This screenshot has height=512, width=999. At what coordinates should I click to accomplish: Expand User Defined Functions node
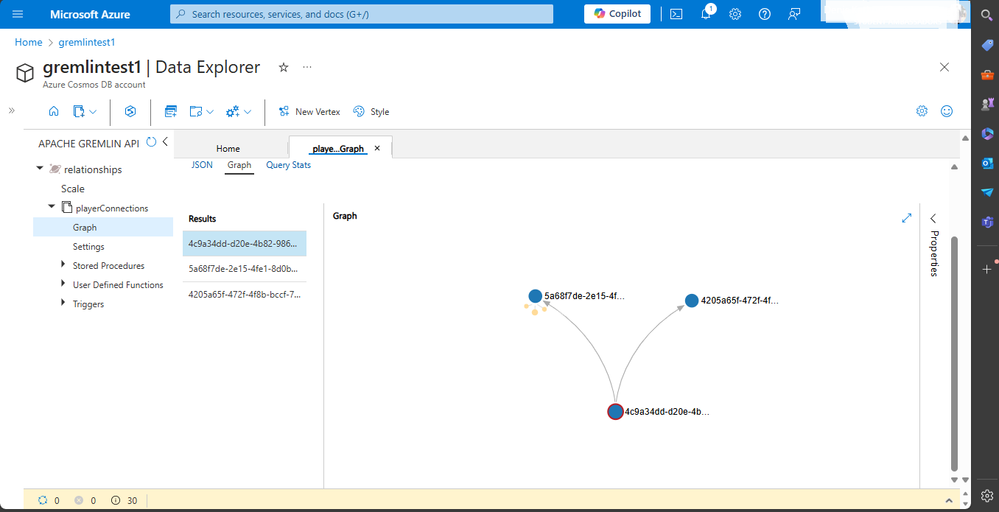(62, 283)
